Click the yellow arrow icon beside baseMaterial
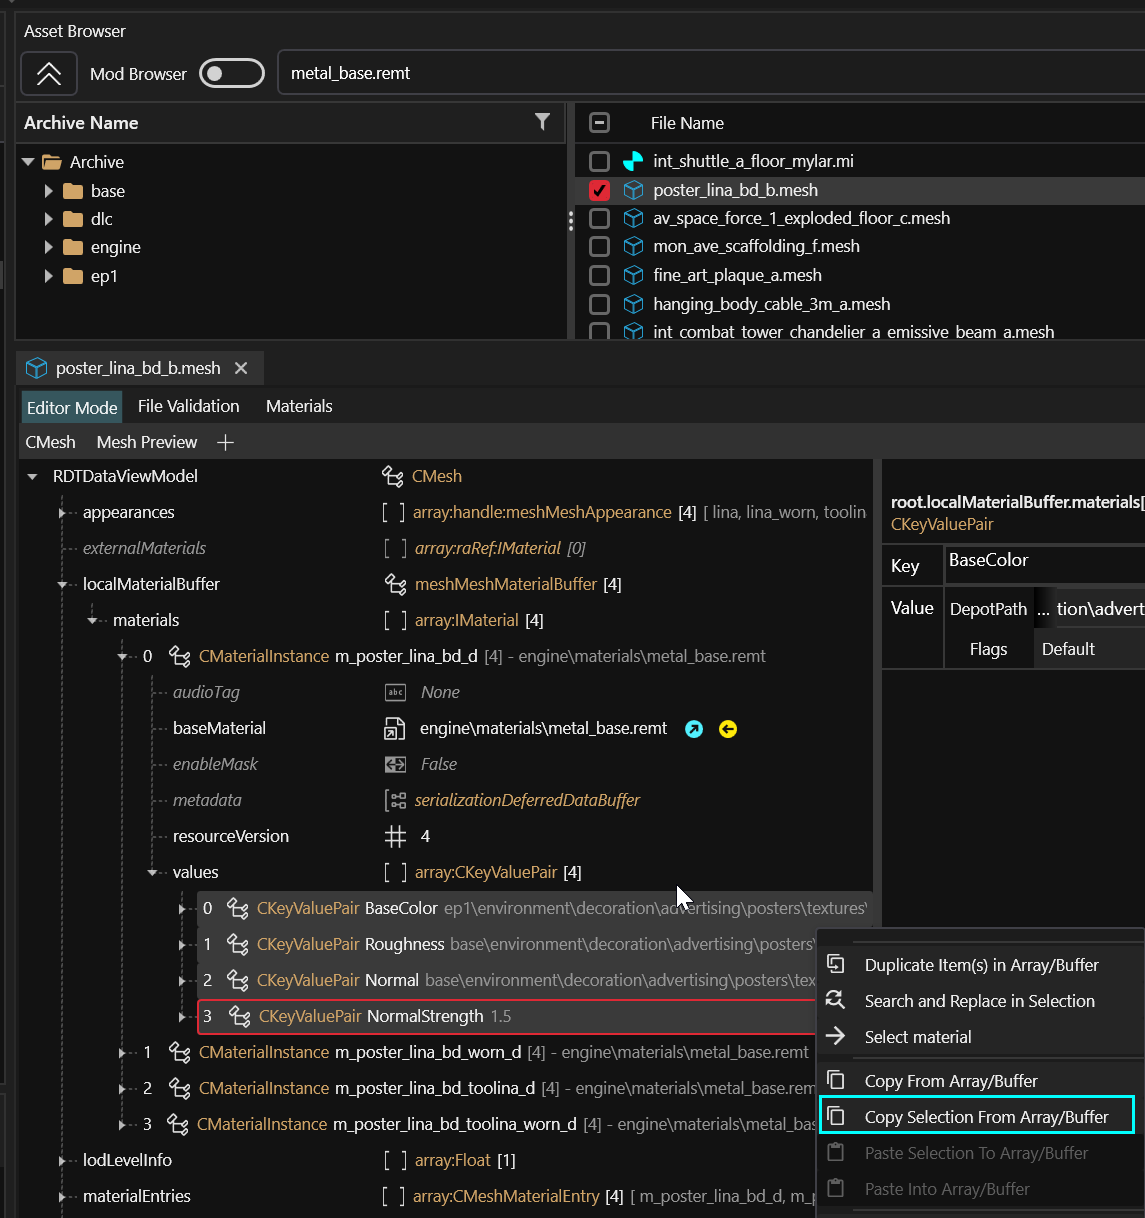This screenshot has height=1218, width=1145. coord(728,729)
